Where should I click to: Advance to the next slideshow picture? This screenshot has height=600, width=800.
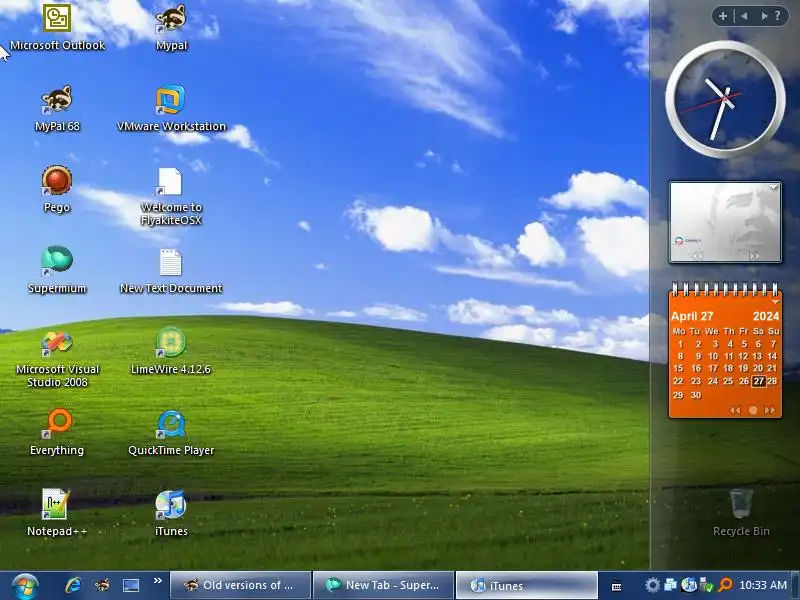(754, 256)
